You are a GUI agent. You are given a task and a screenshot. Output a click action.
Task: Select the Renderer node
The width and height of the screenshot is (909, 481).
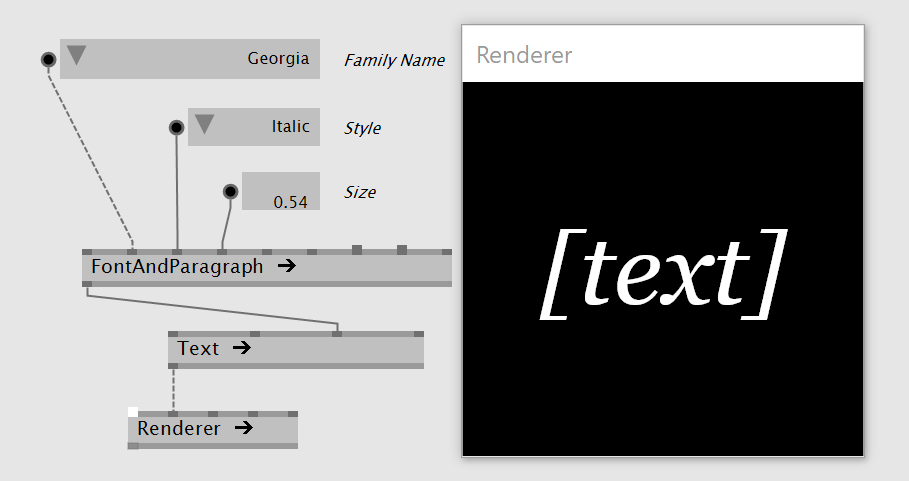(x=213, y=429)
